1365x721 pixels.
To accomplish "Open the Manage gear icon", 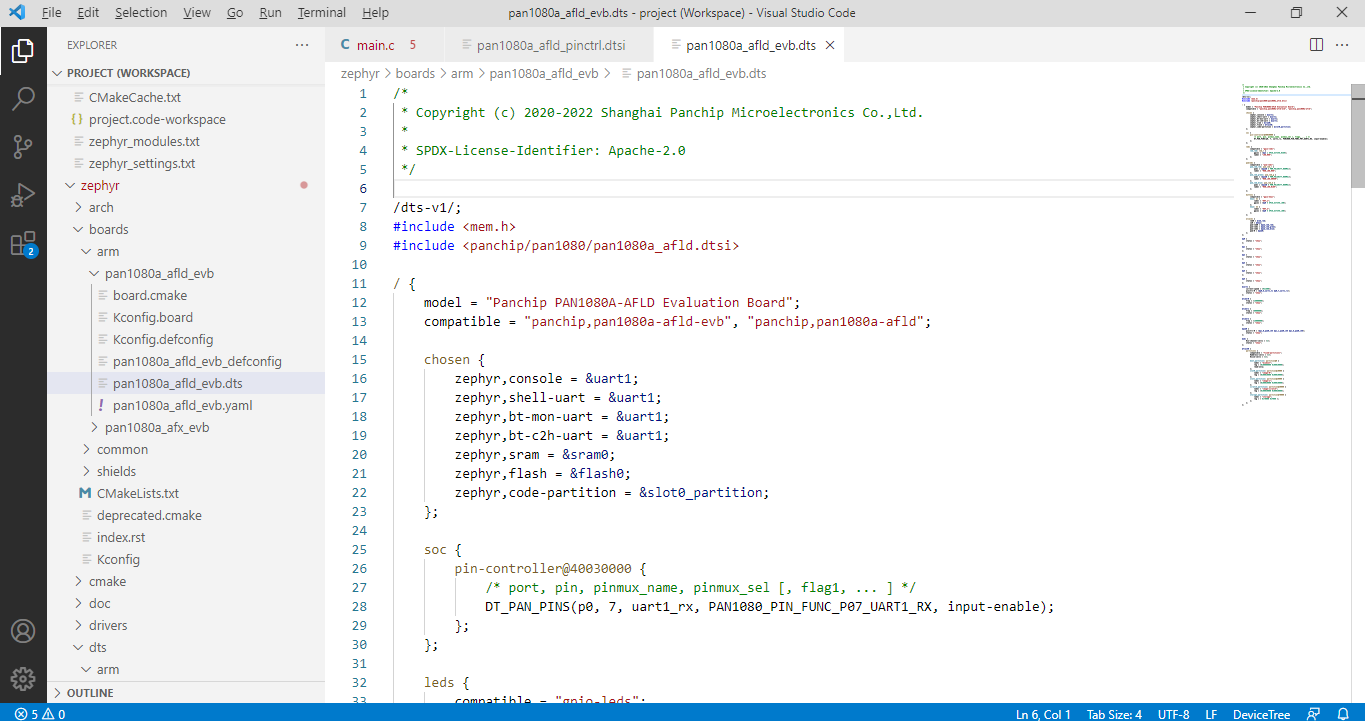I will point(23,679).
